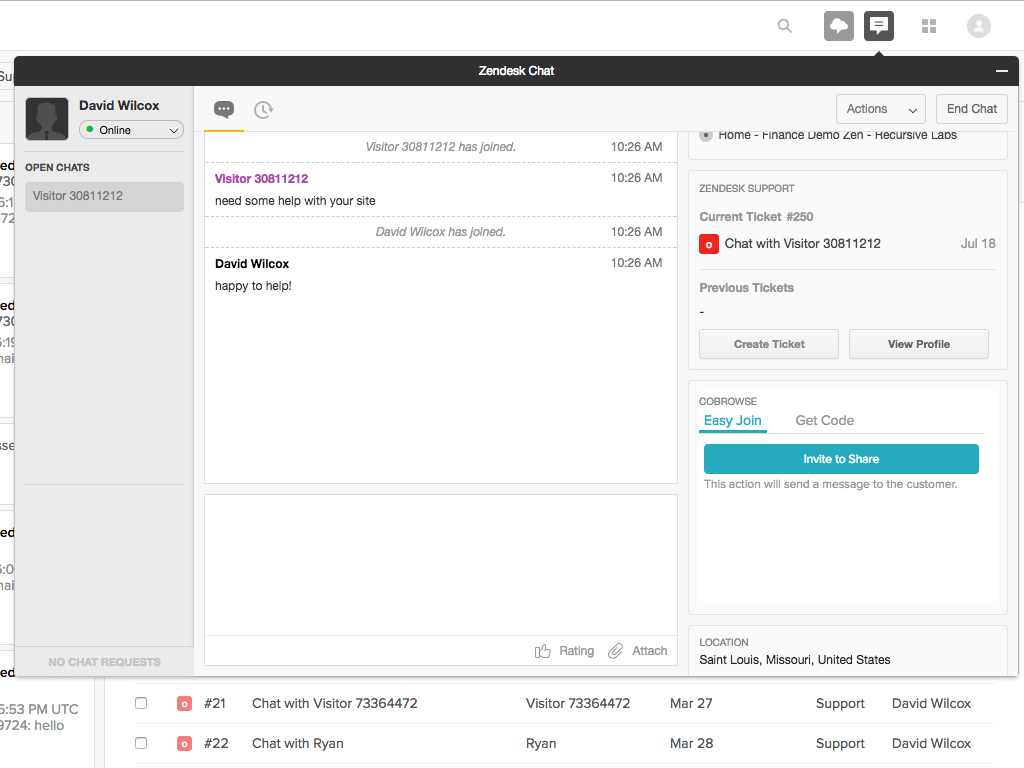Select checkbox for ticket #22
The height and width of the screenshot is (768, 1024).
coord(141,743)
